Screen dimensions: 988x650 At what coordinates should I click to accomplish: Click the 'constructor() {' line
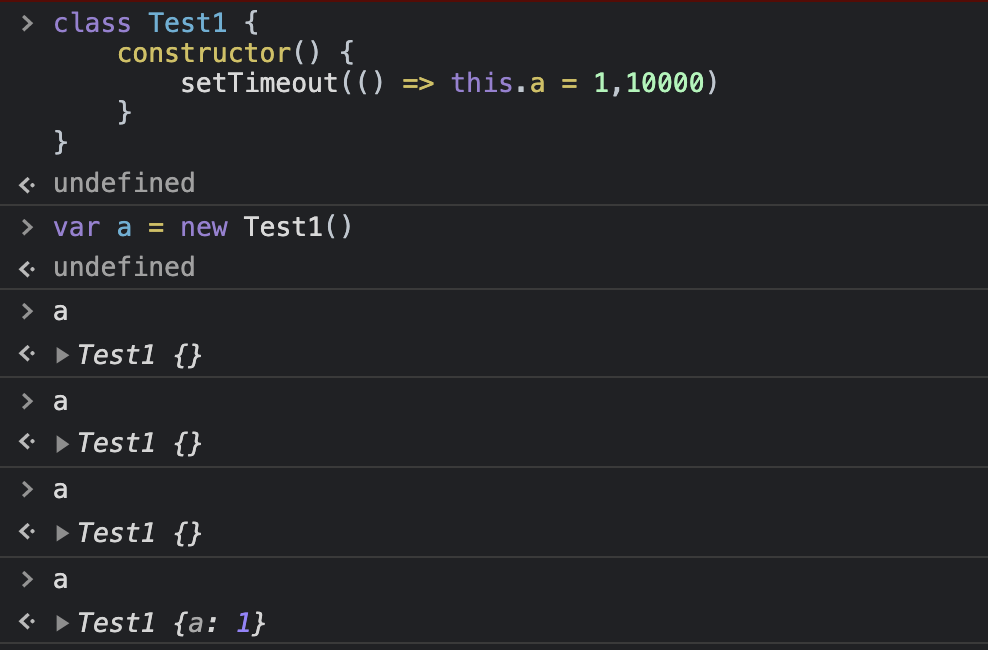[236, 53]
